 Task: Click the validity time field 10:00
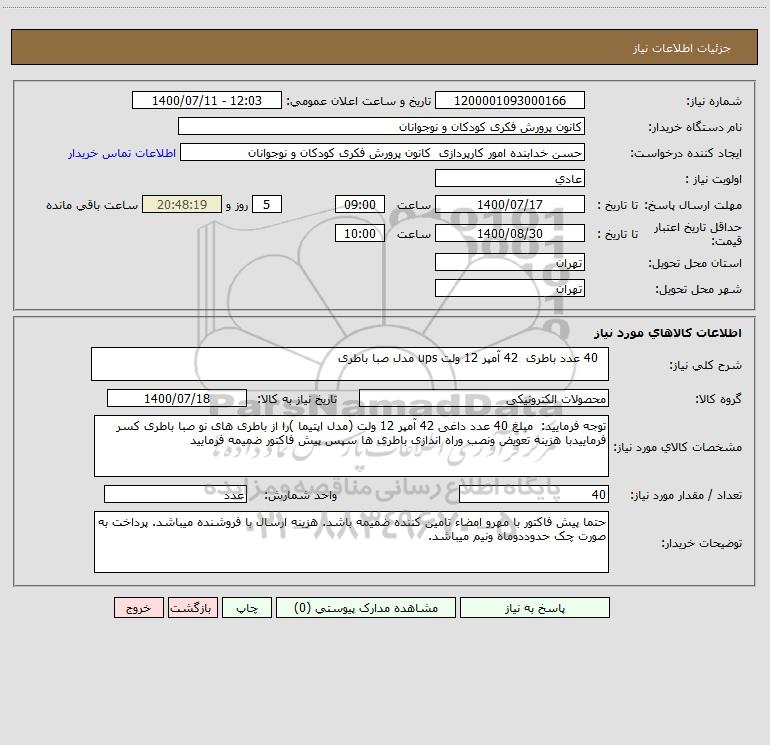359,233
